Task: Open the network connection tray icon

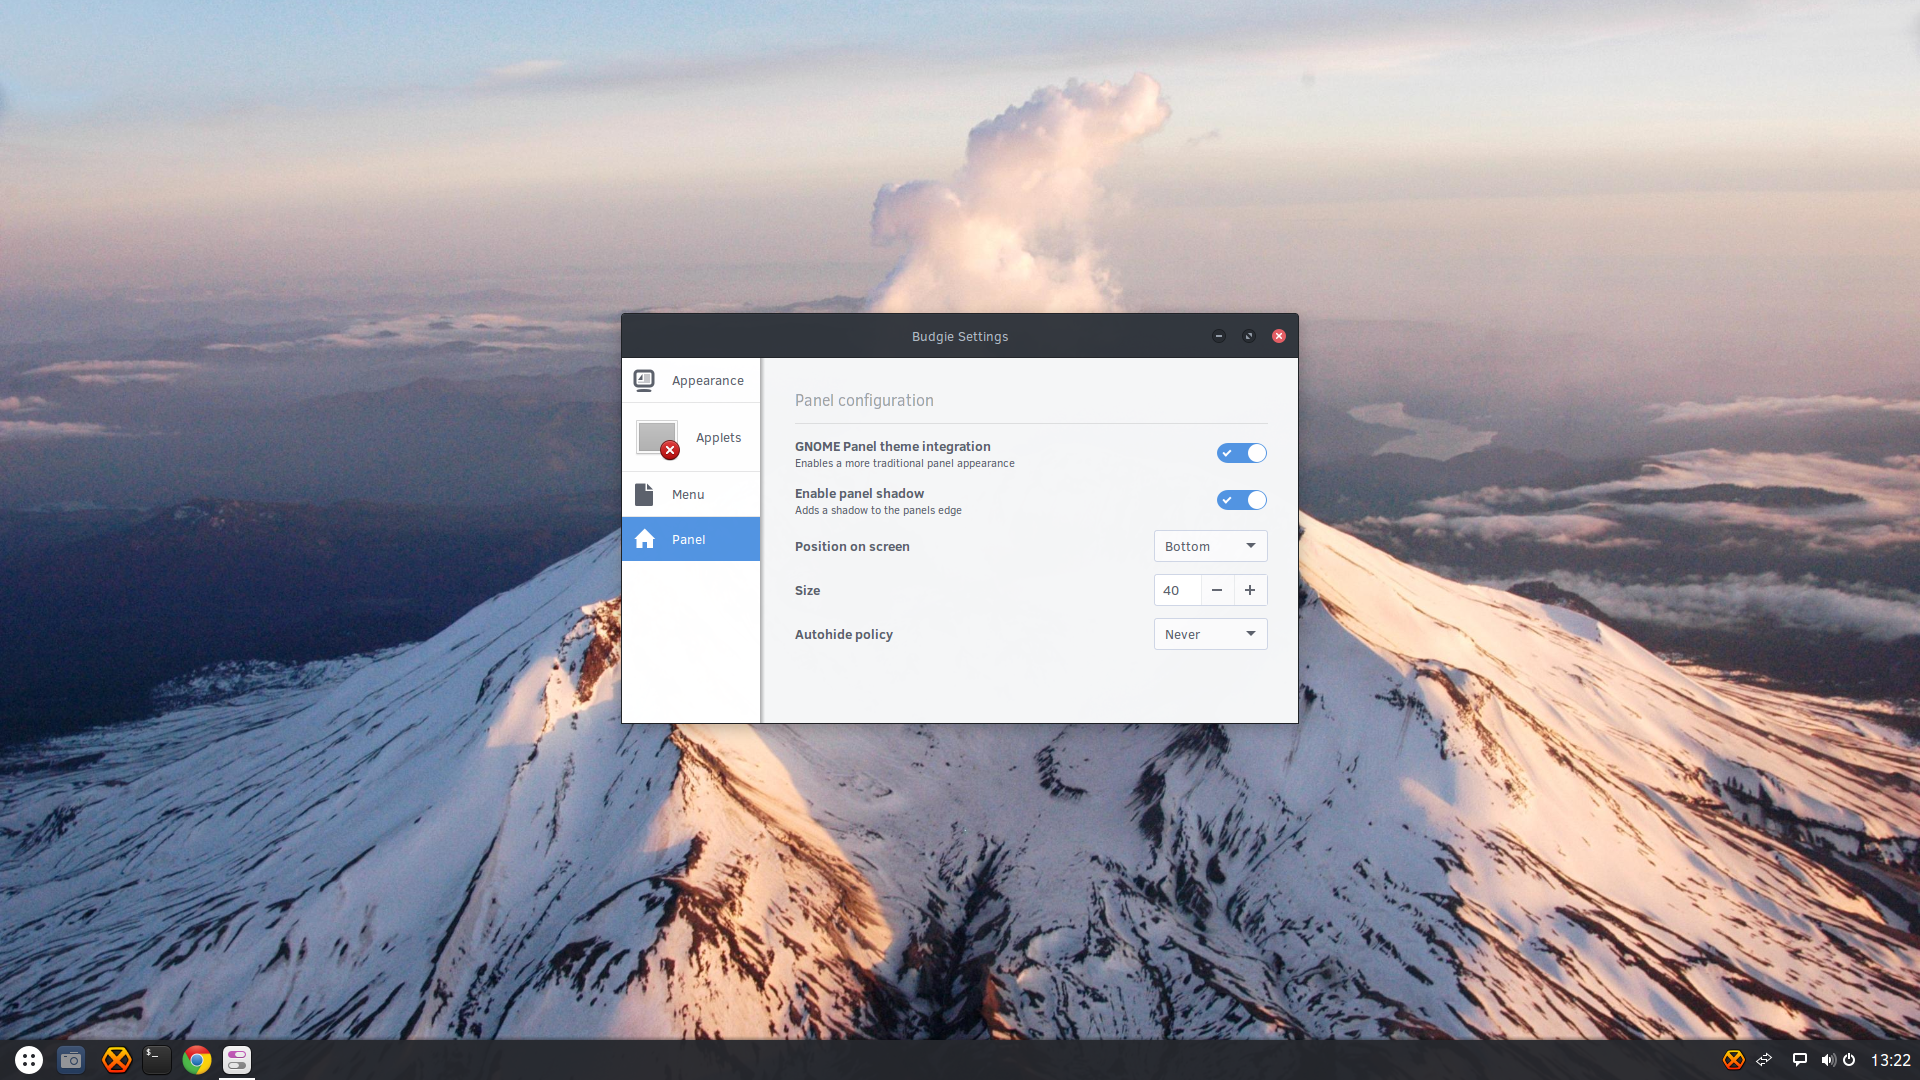Action: (x=1764, y=1060)
